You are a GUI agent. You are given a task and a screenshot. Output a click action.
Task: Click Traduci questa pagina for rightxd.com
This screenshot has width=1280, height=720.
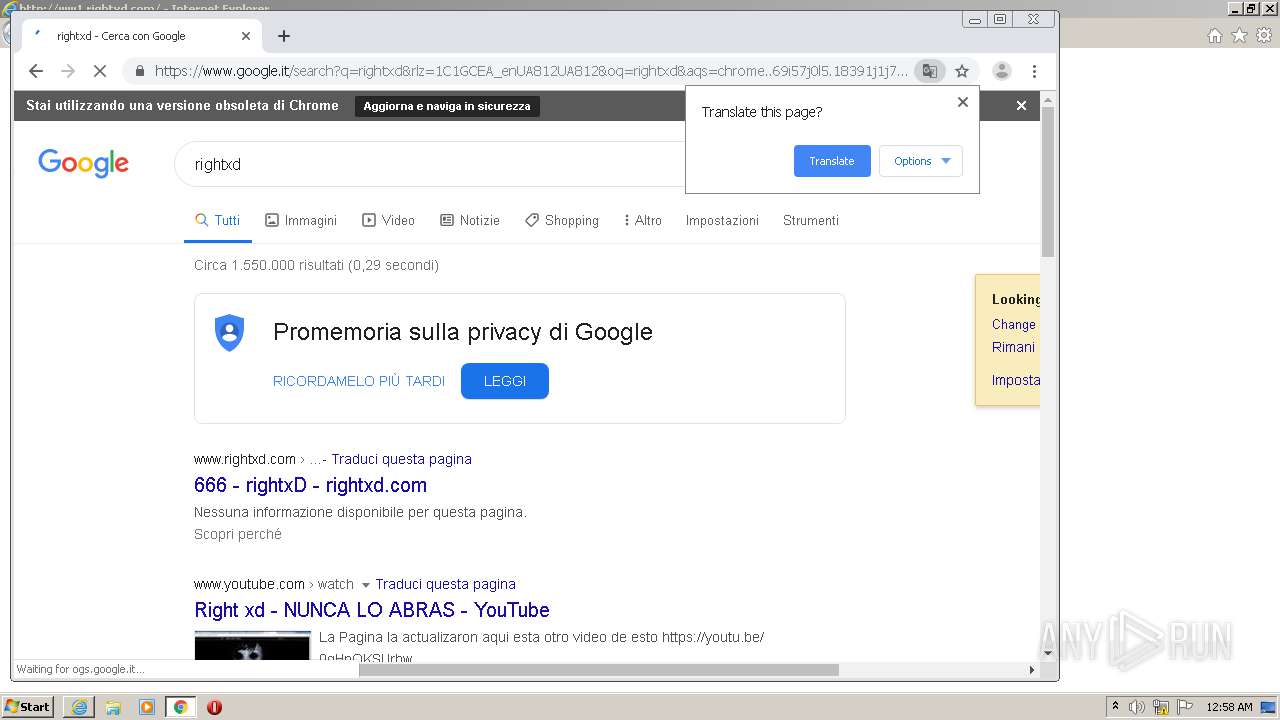[x=401, y=459]
